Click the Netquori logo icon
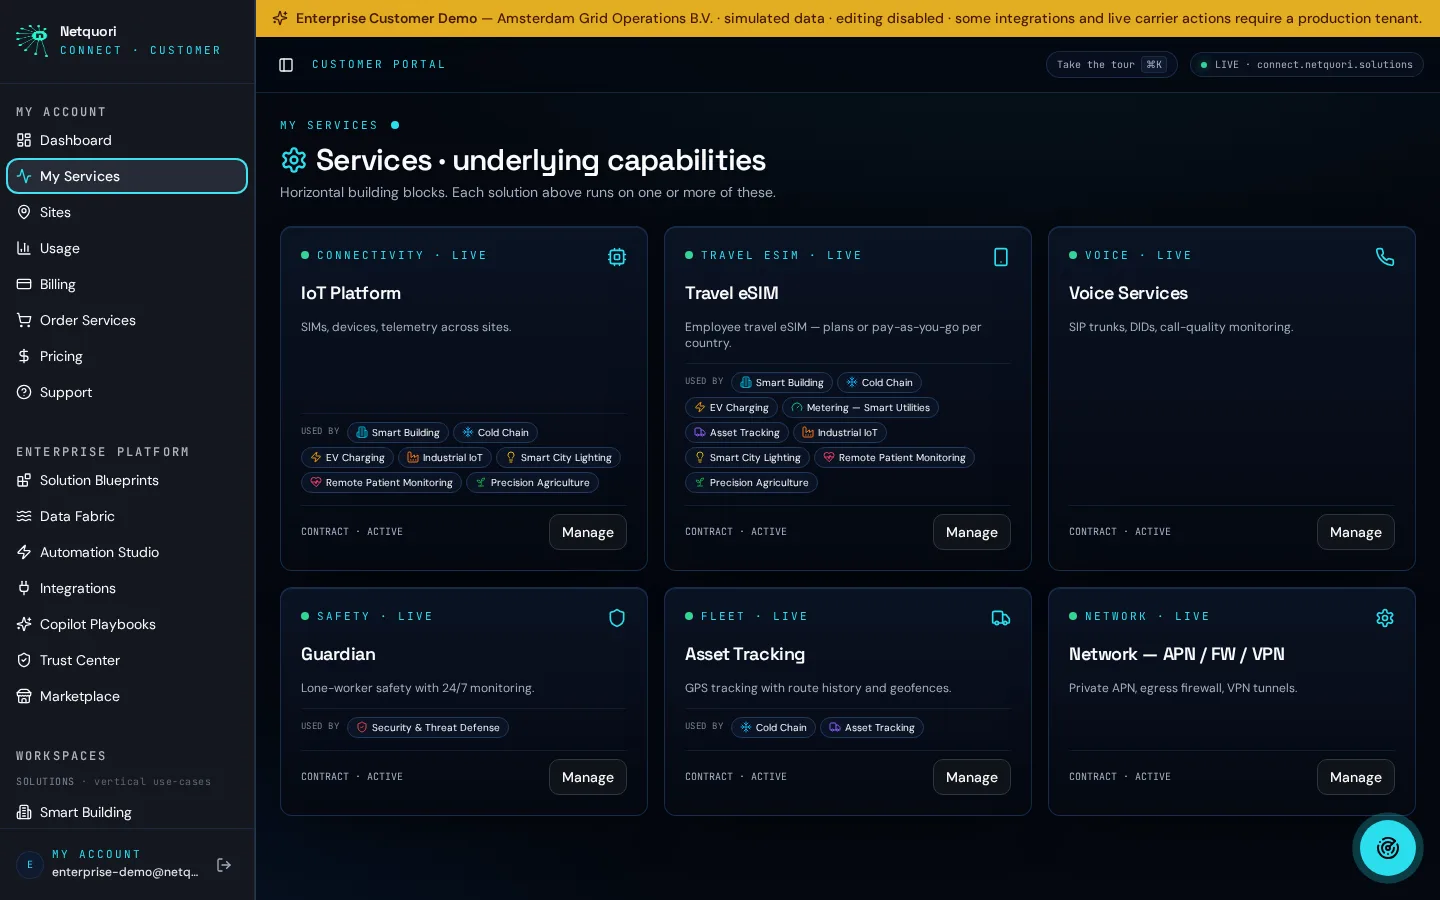 [33, 40]
